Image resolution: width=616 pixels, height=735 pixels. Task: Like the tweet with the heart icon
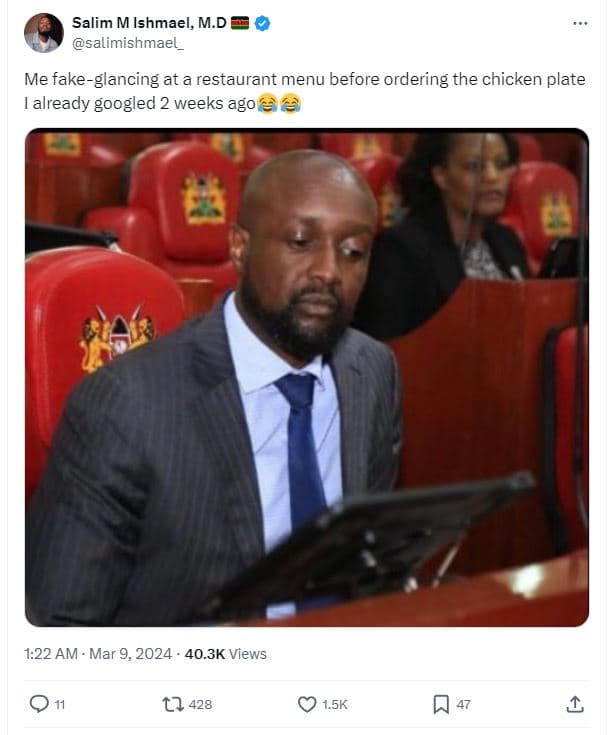(x=307, y=704)
